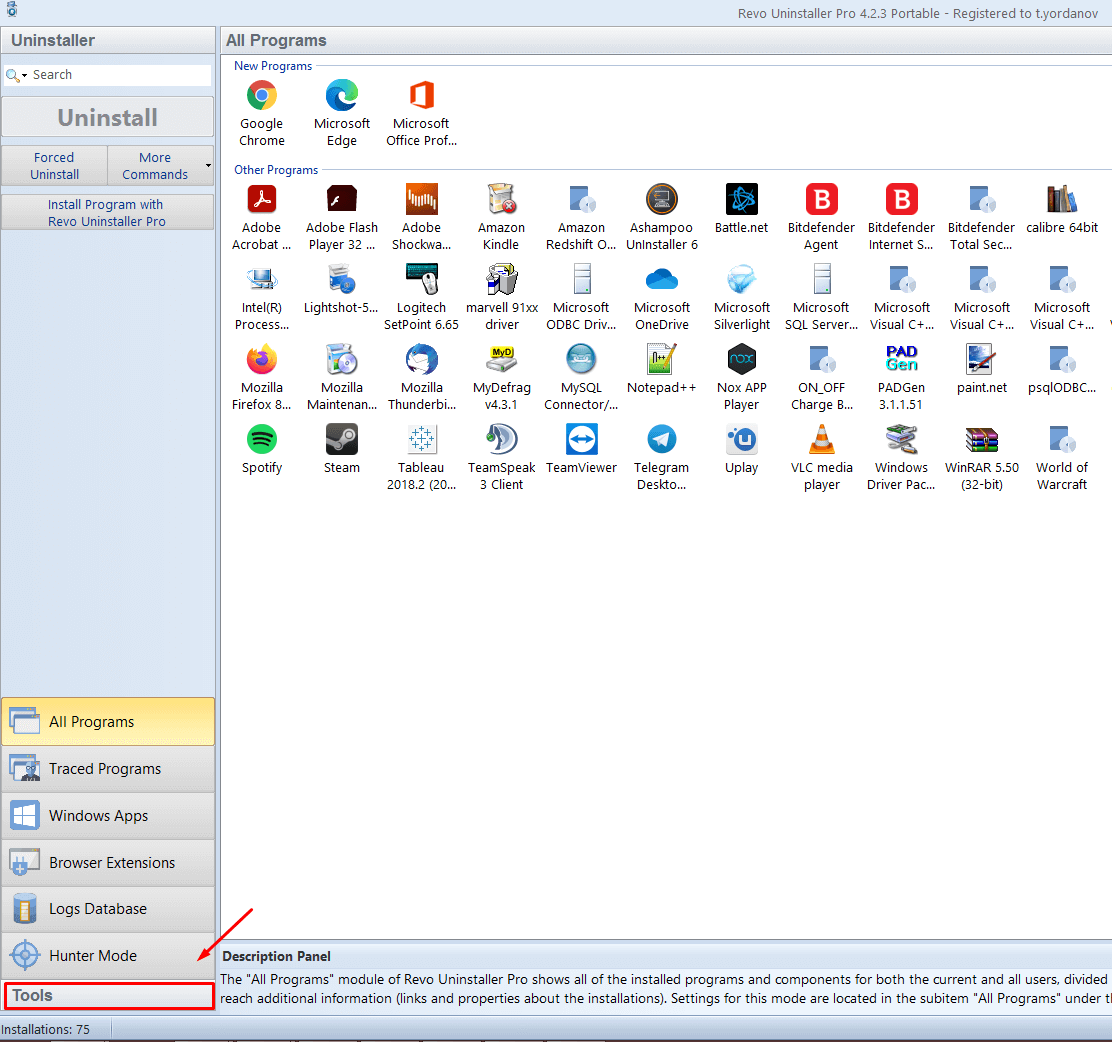Select the Microsoft OneDrive icon
Image resolution: width=1112 pixels, height=1042 pixels.
(x=662, y=279)
